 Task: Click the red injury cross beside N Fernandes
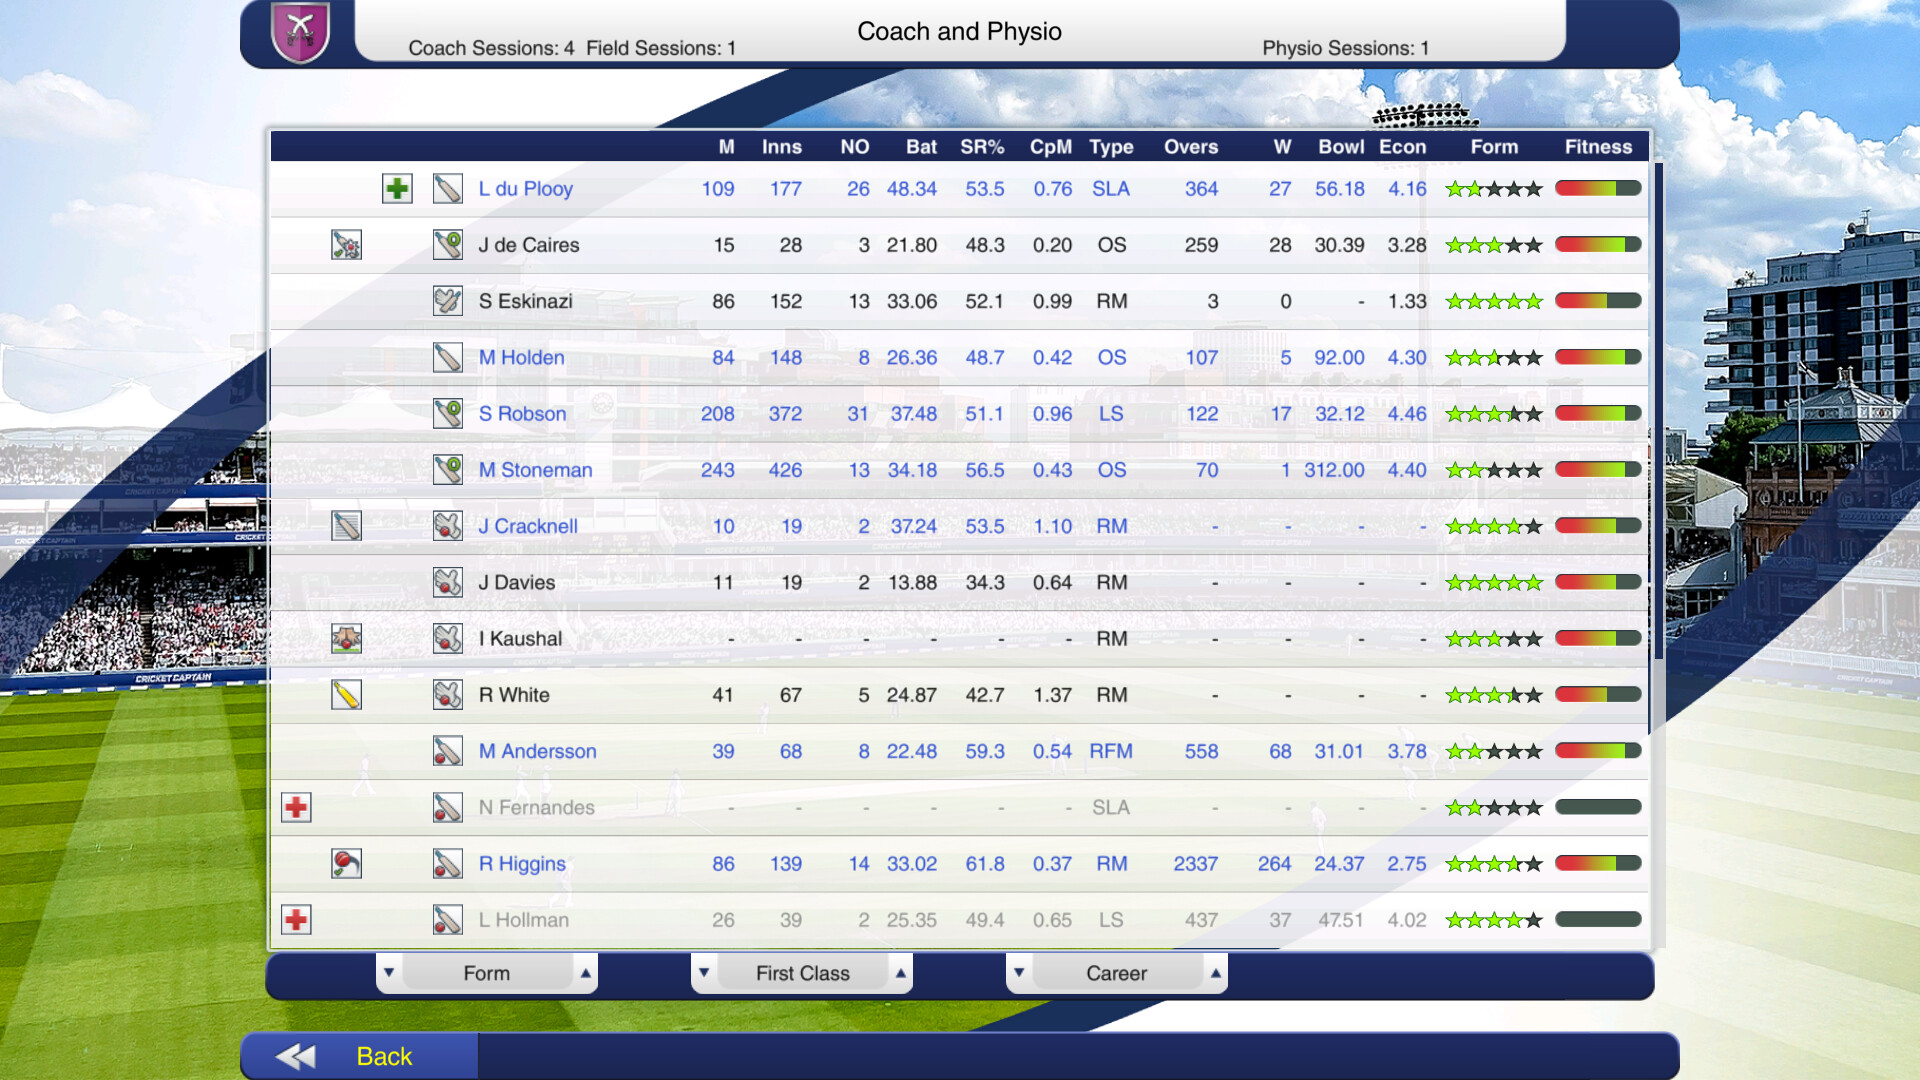point(296,807)
